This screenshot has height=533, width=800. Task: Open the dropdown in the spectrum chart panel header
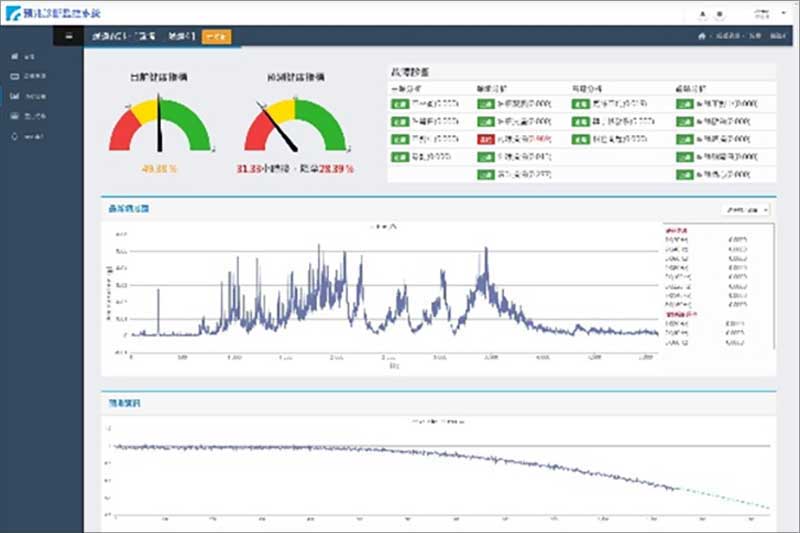(x=746, y=210)
